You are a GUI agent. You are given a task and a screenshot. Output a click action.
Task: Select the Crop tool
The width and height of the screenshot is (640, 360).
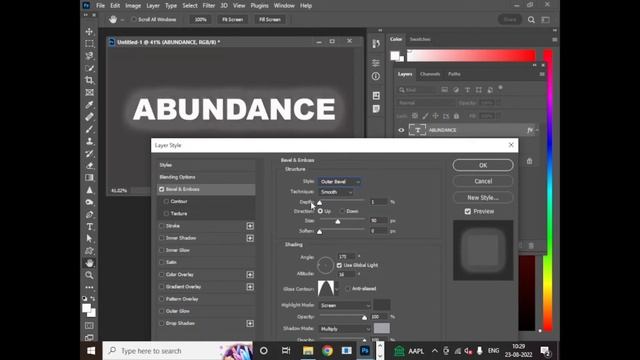89,80
